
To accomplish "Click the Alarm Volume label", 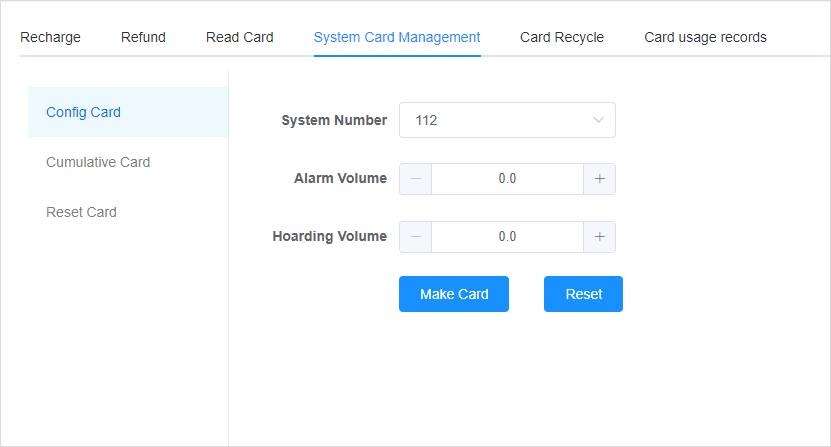I will pos(340,178).
